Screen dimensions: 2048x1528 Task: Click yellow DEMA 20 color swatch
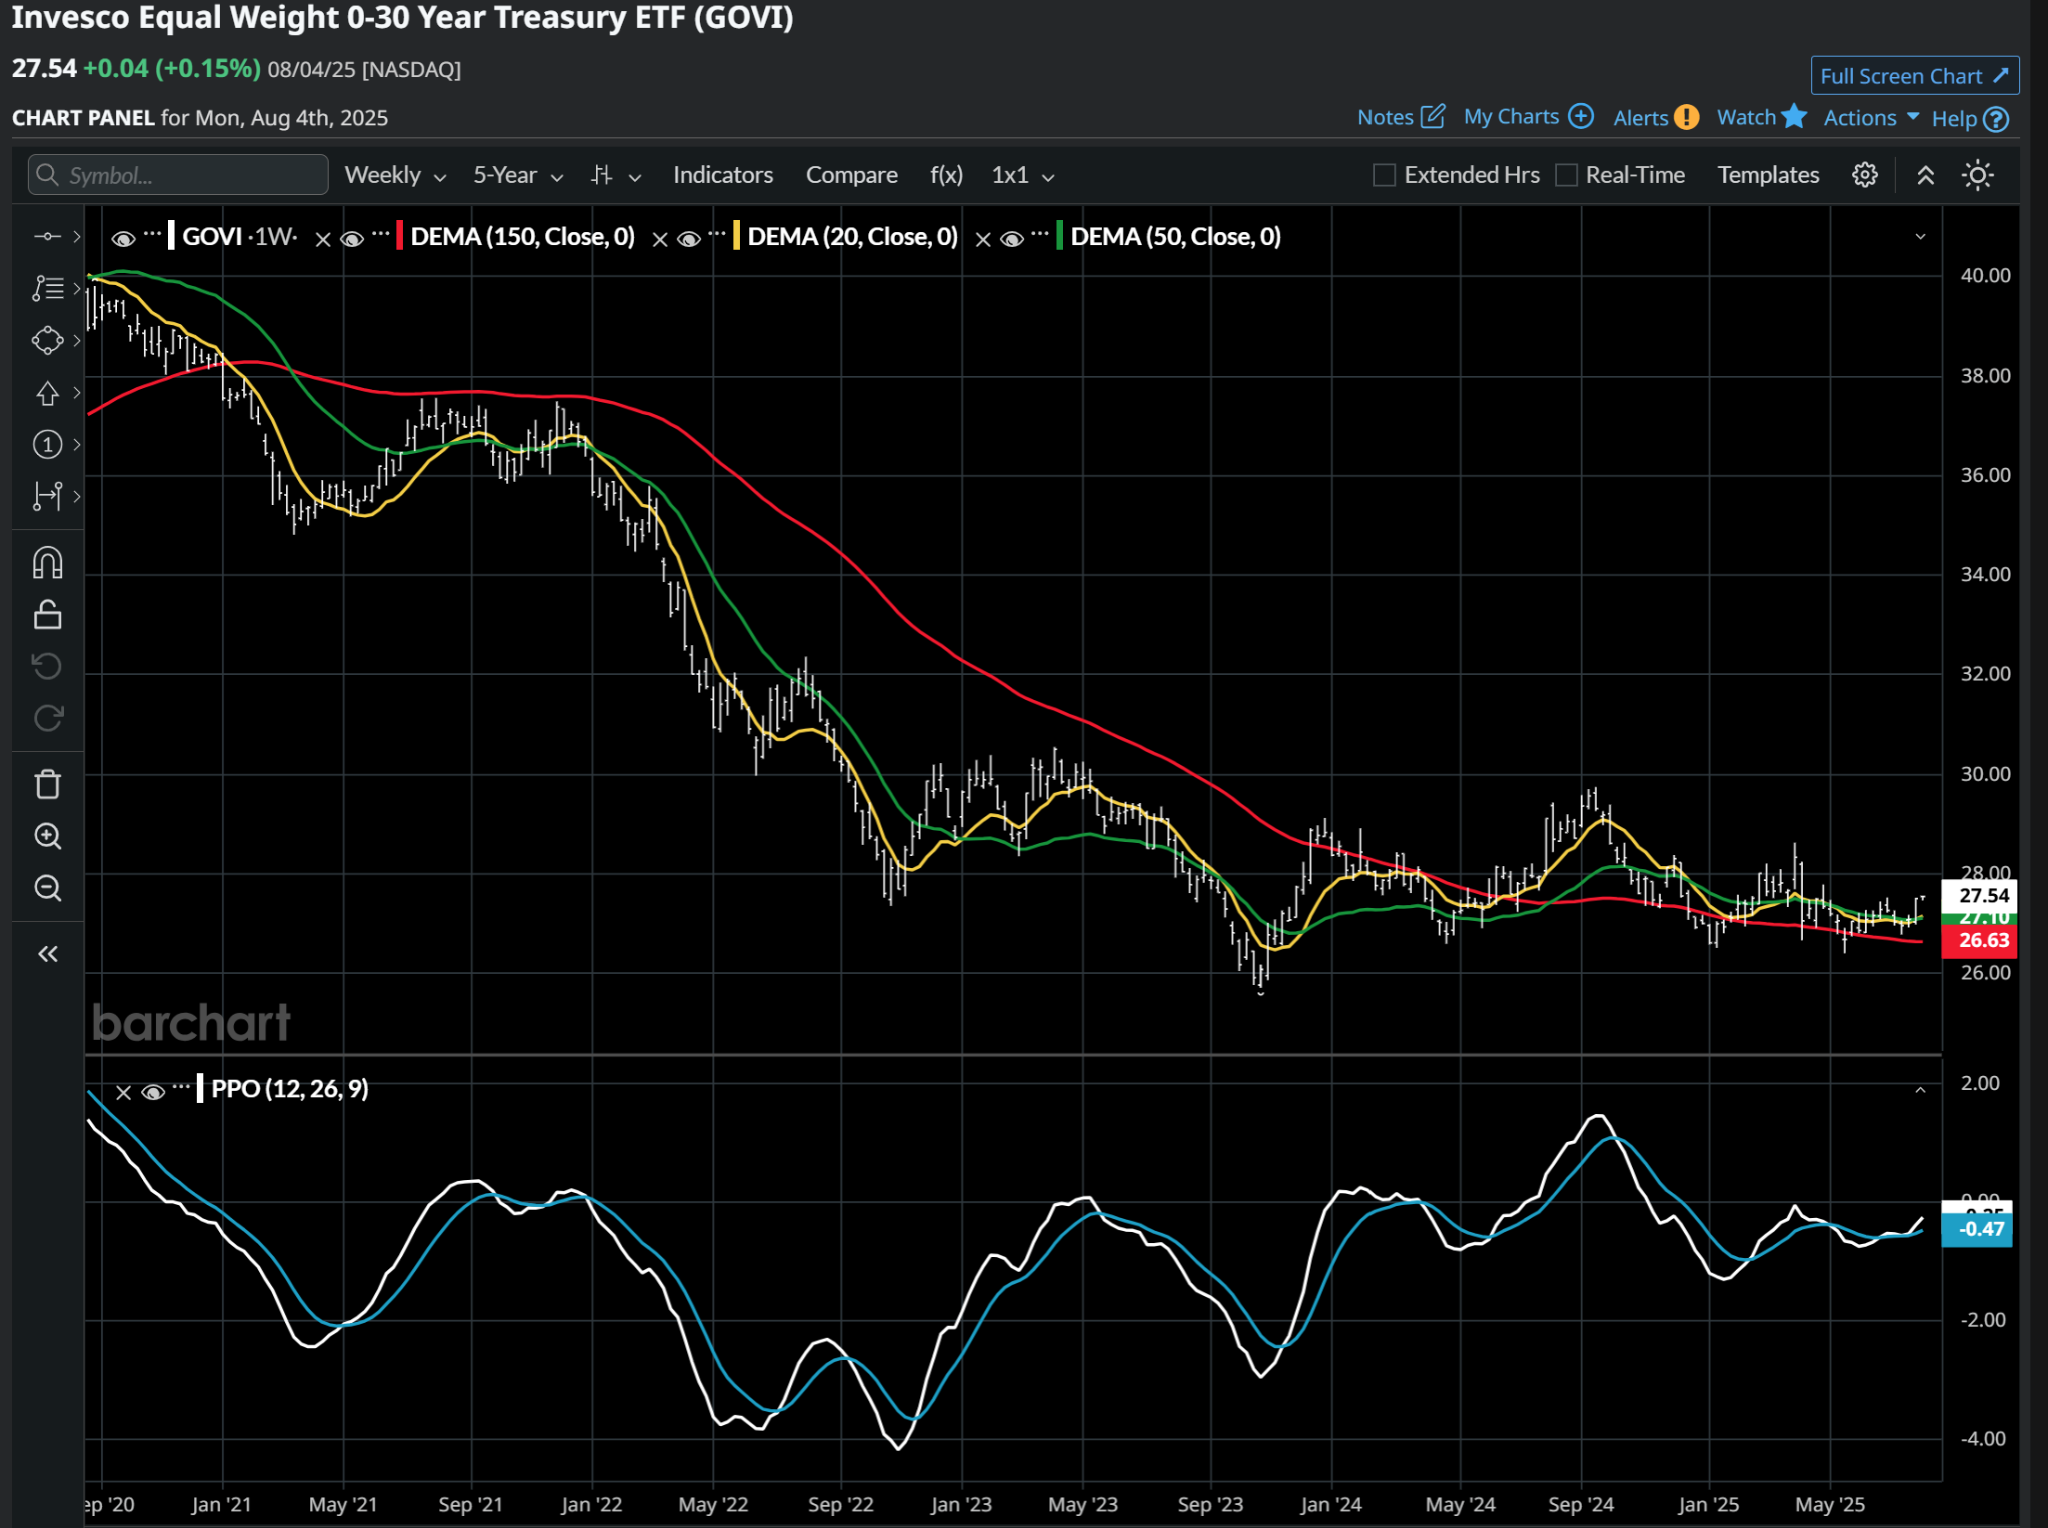click(736, 237)
